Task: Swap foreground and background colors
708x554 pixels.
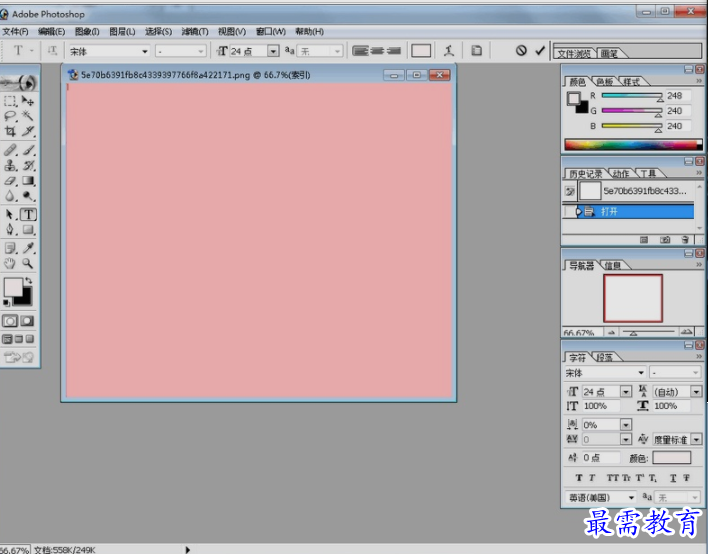Action: click(x=29, y=280)
